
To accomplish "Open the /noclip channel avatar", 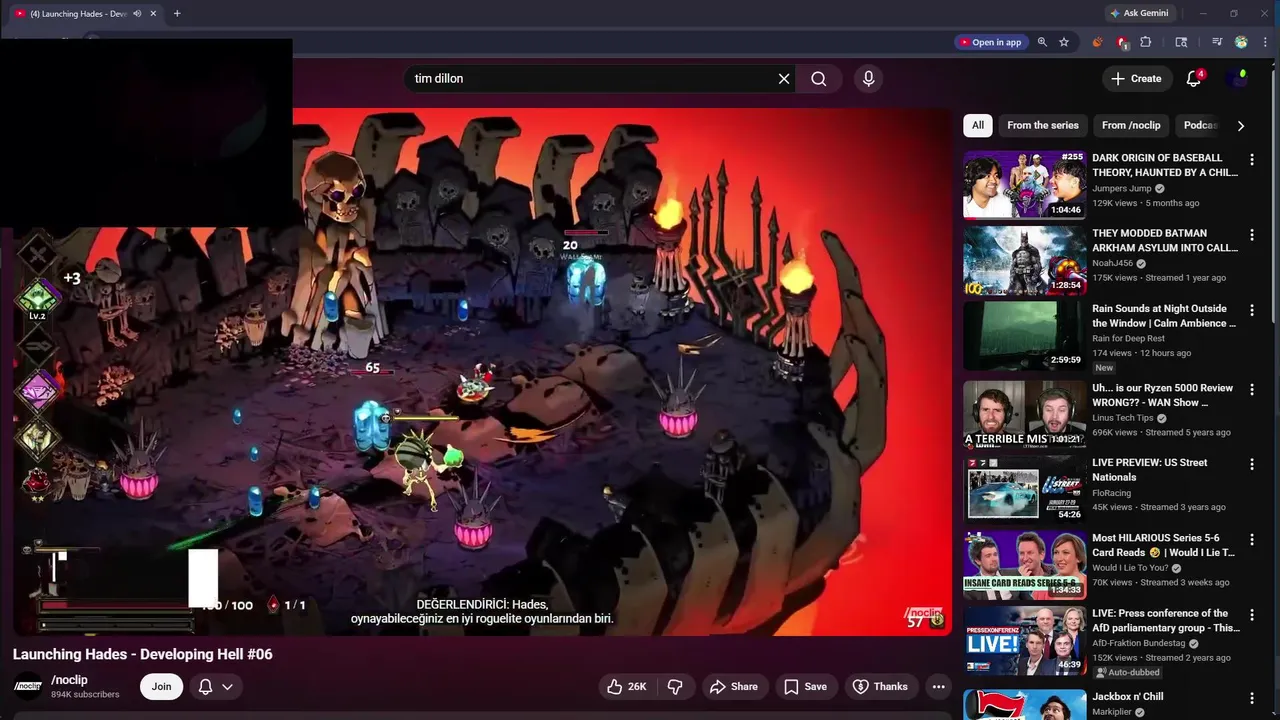I will point(28,686).
